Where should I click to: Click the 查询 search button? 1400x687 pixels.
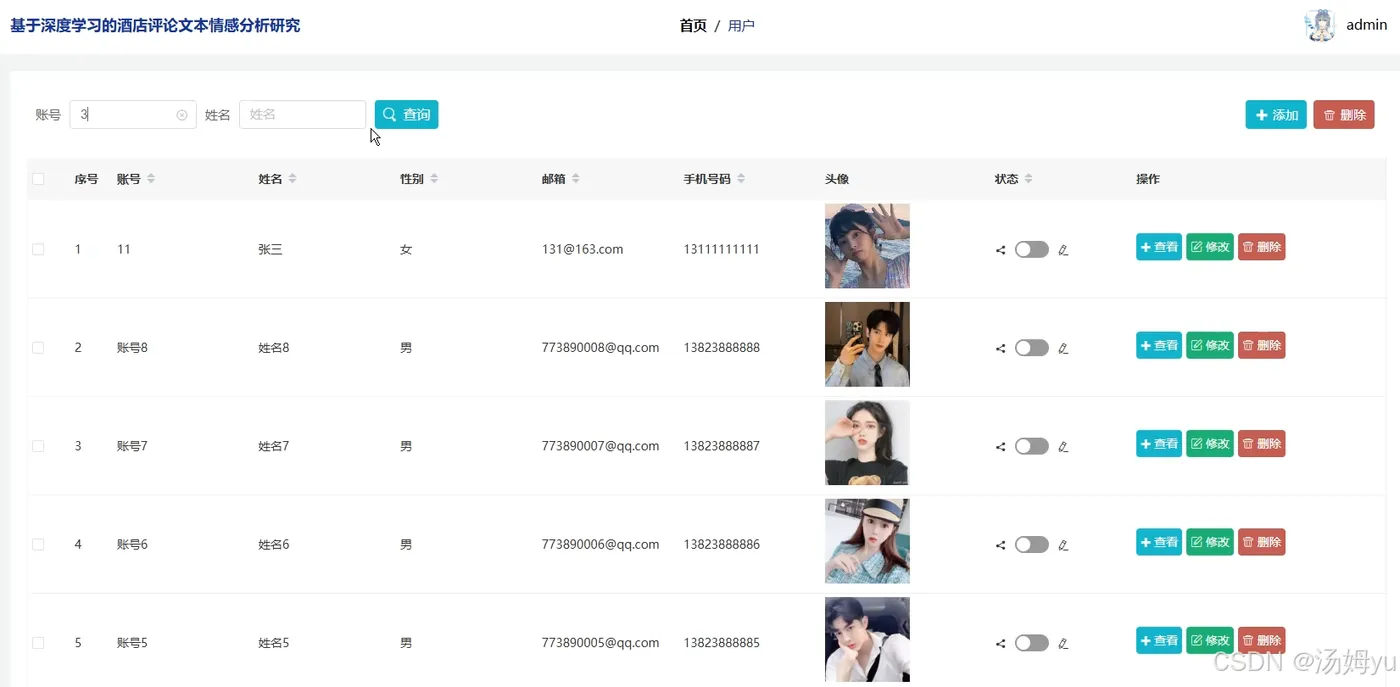[406, 115]
